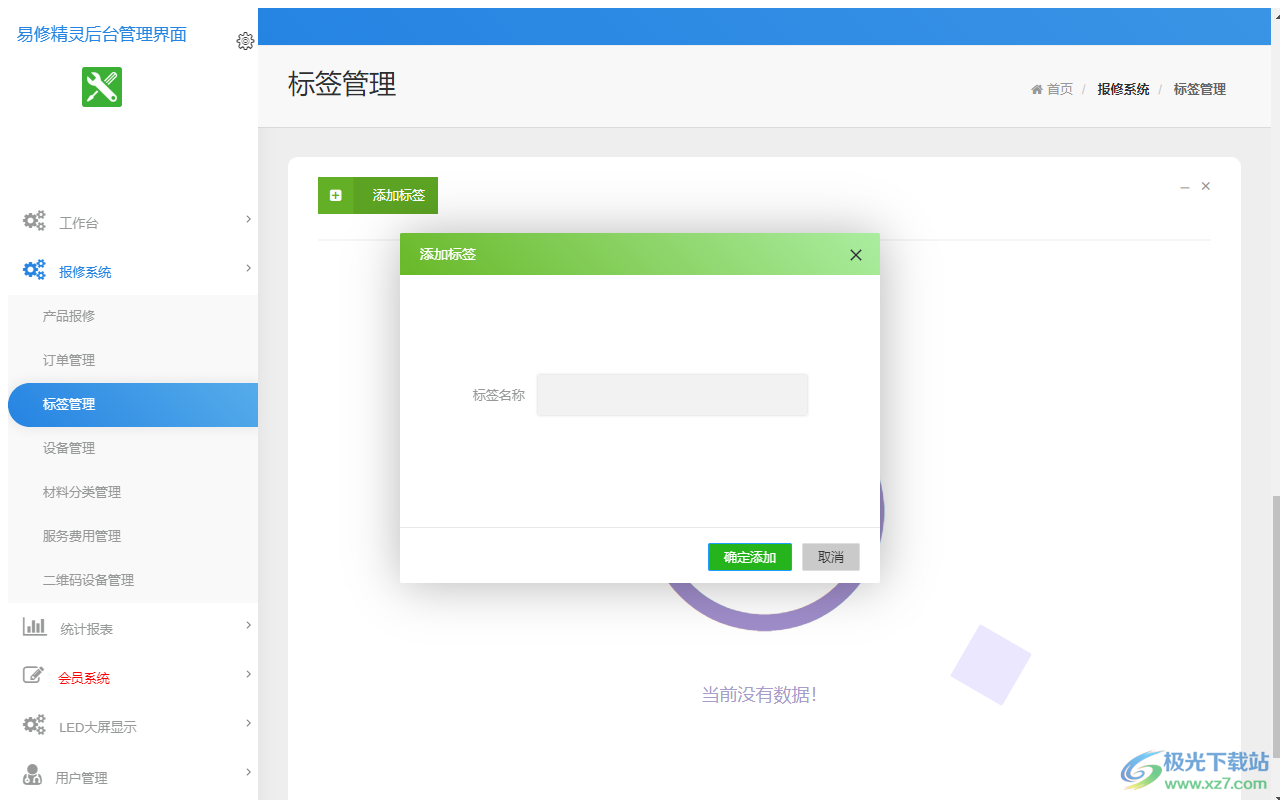Click the LED大屏显示 gears icon
The image size is (1280, 800).
(35, 725)
